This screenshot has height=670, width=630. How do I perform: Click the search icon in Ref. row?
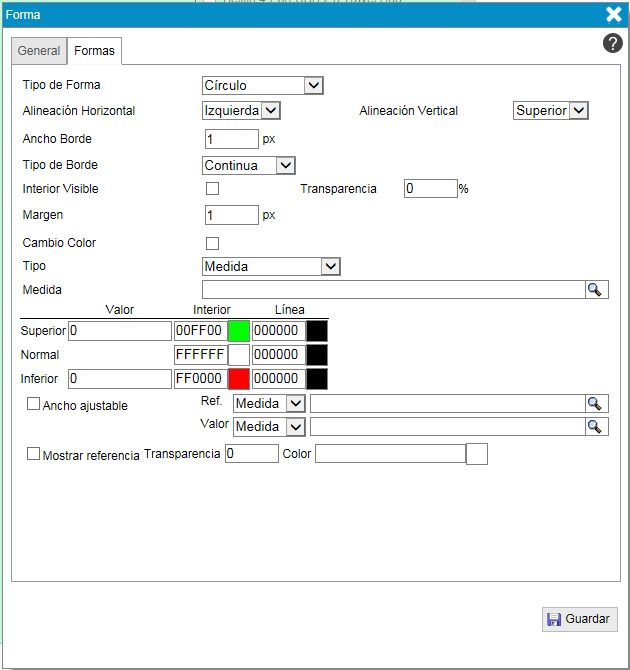[595, 403]
